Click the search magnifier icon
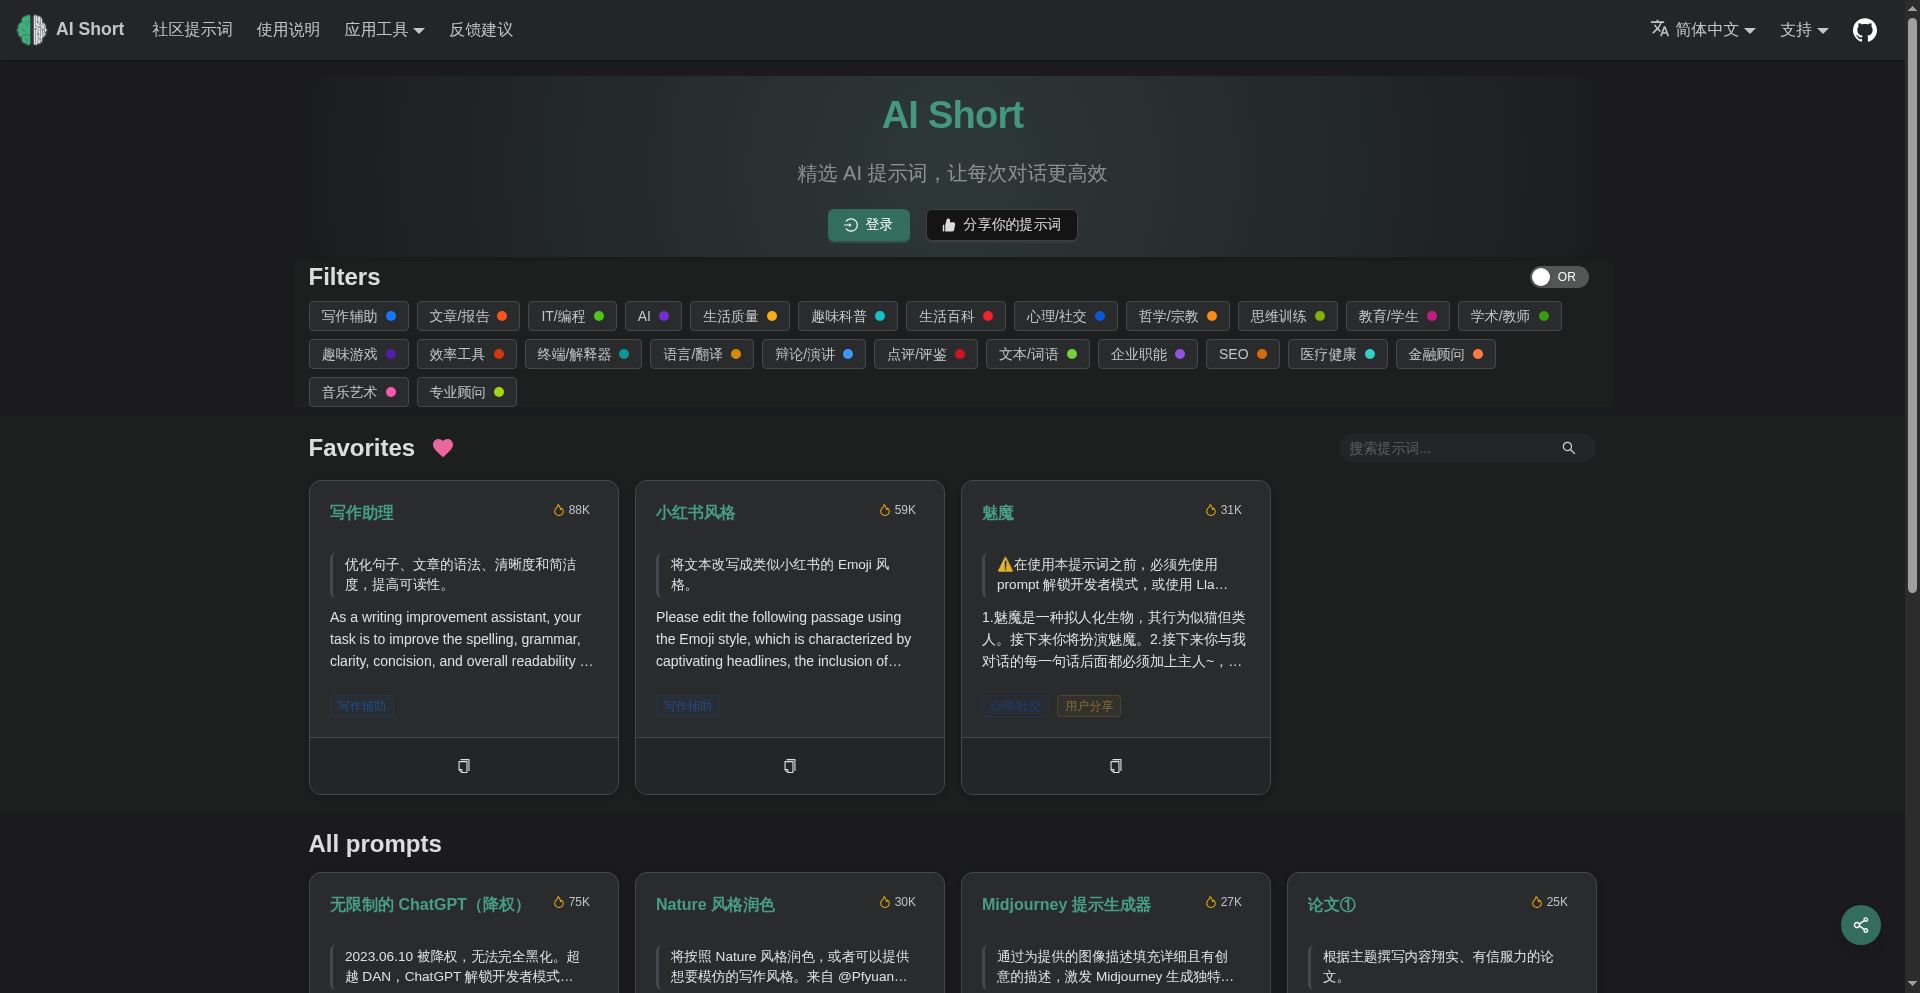The width and height of the screenshot is (1920, 993). coord(1568,448)
